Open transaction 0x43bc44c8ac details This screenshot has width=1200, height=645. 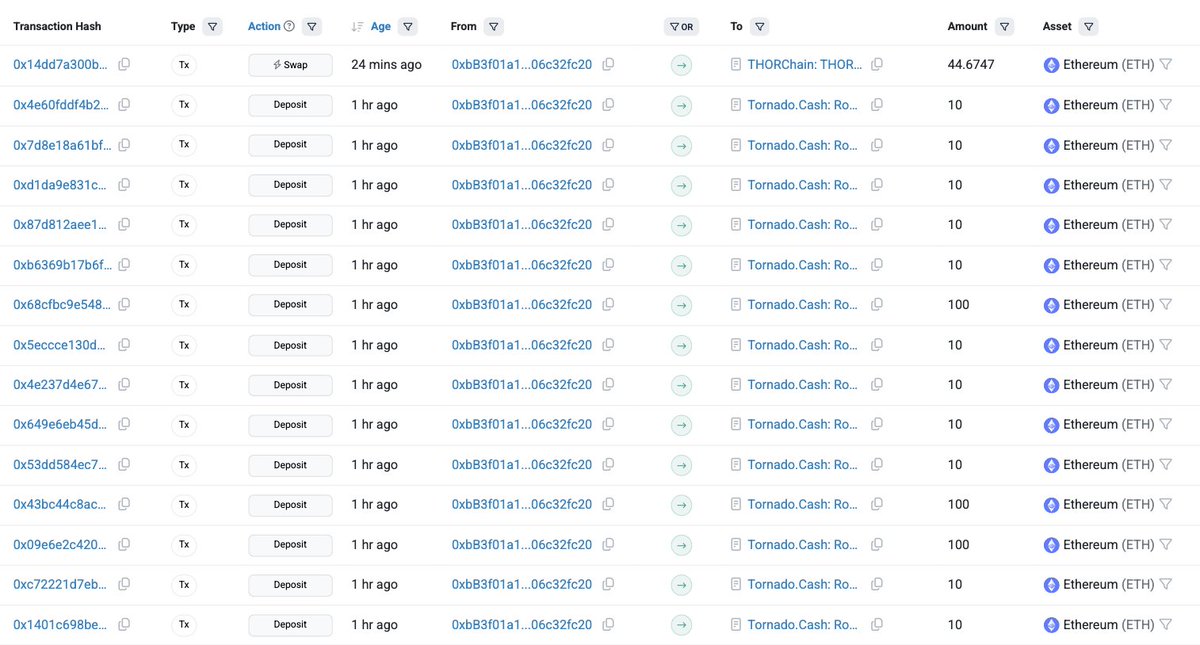61,505
